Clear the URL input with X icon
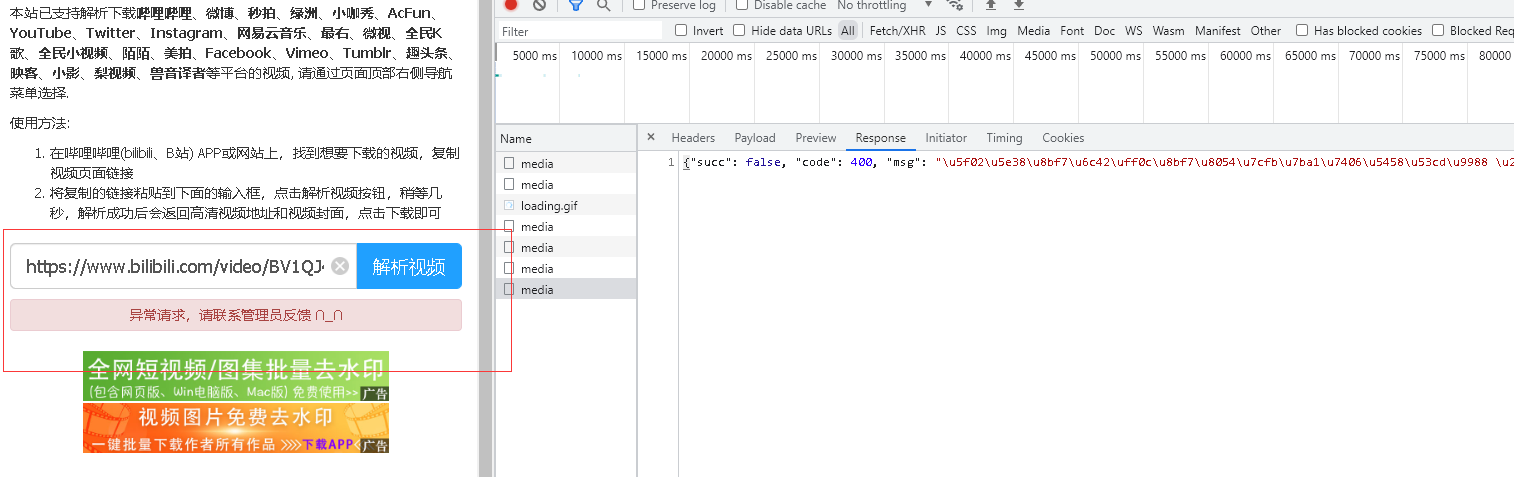This screenshot has height=477, width=1514. click(x=340, y=266)
